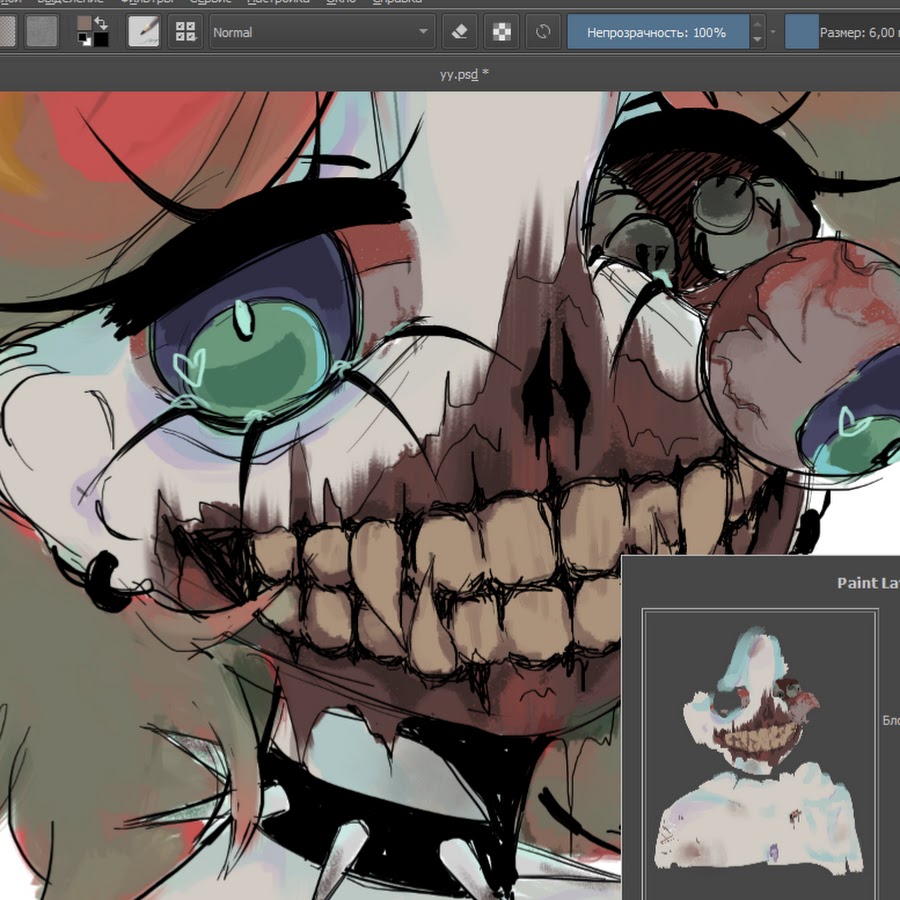The image size is (900, 900).
Task: Swap foreground and background colors
Action: (x=101, y=23)
